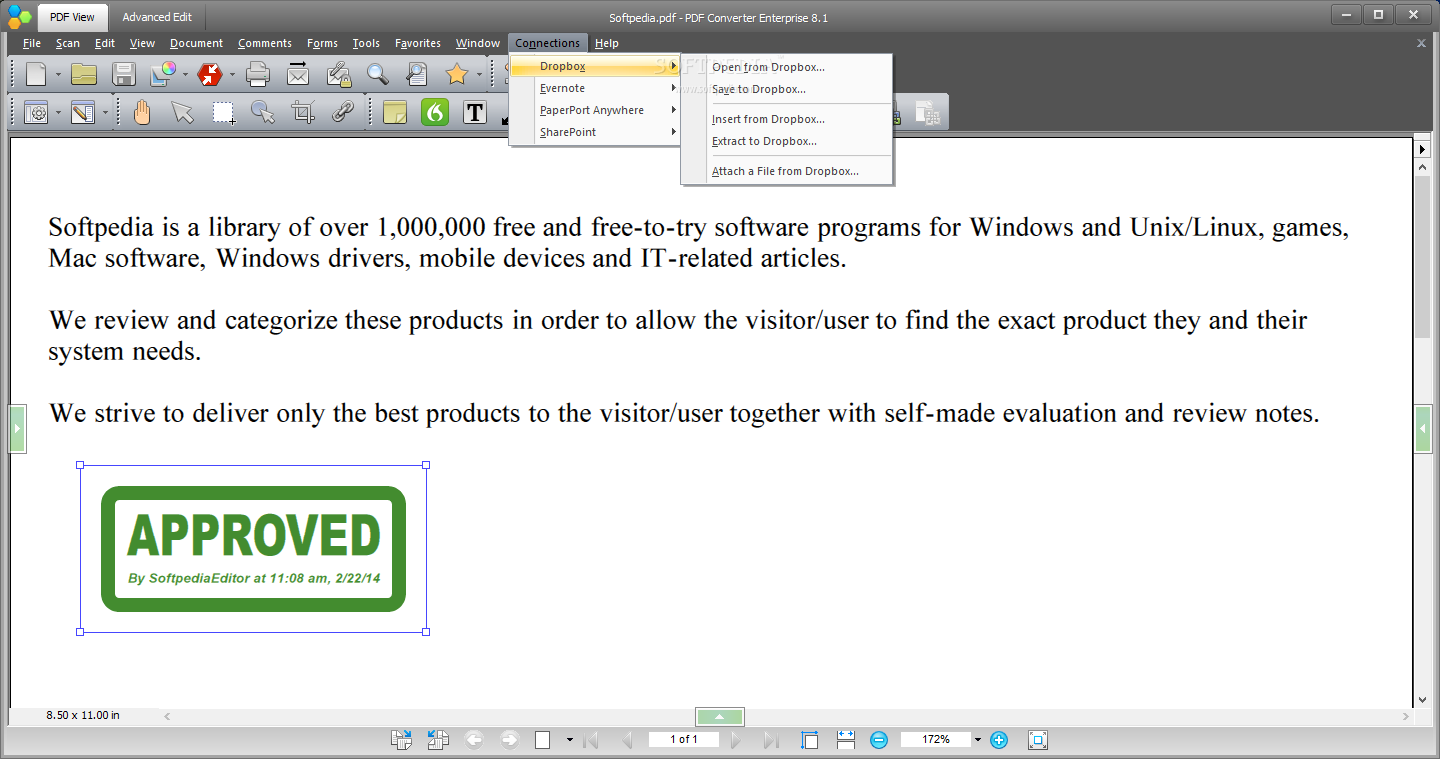The width and height of the screenshot is (1440, 759).
Task: Click Insert from Dropbox...
Action: (787, 119)
